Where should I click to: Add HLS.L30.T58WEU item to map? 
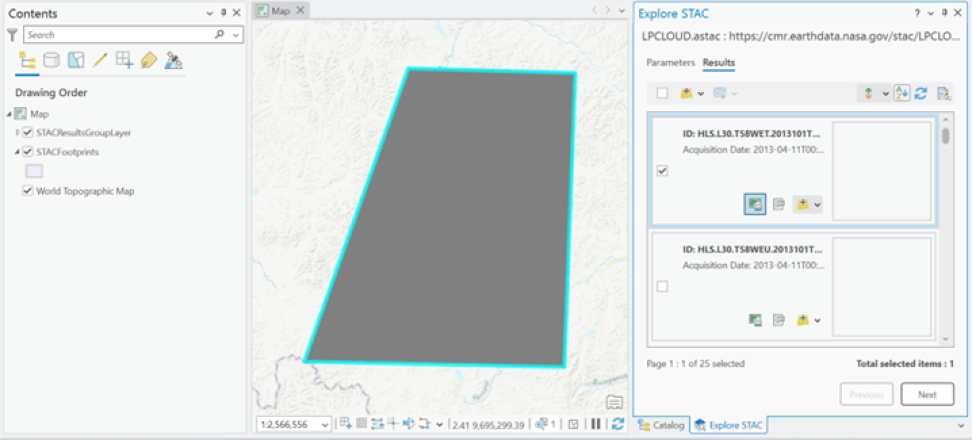tap(803, 320)
